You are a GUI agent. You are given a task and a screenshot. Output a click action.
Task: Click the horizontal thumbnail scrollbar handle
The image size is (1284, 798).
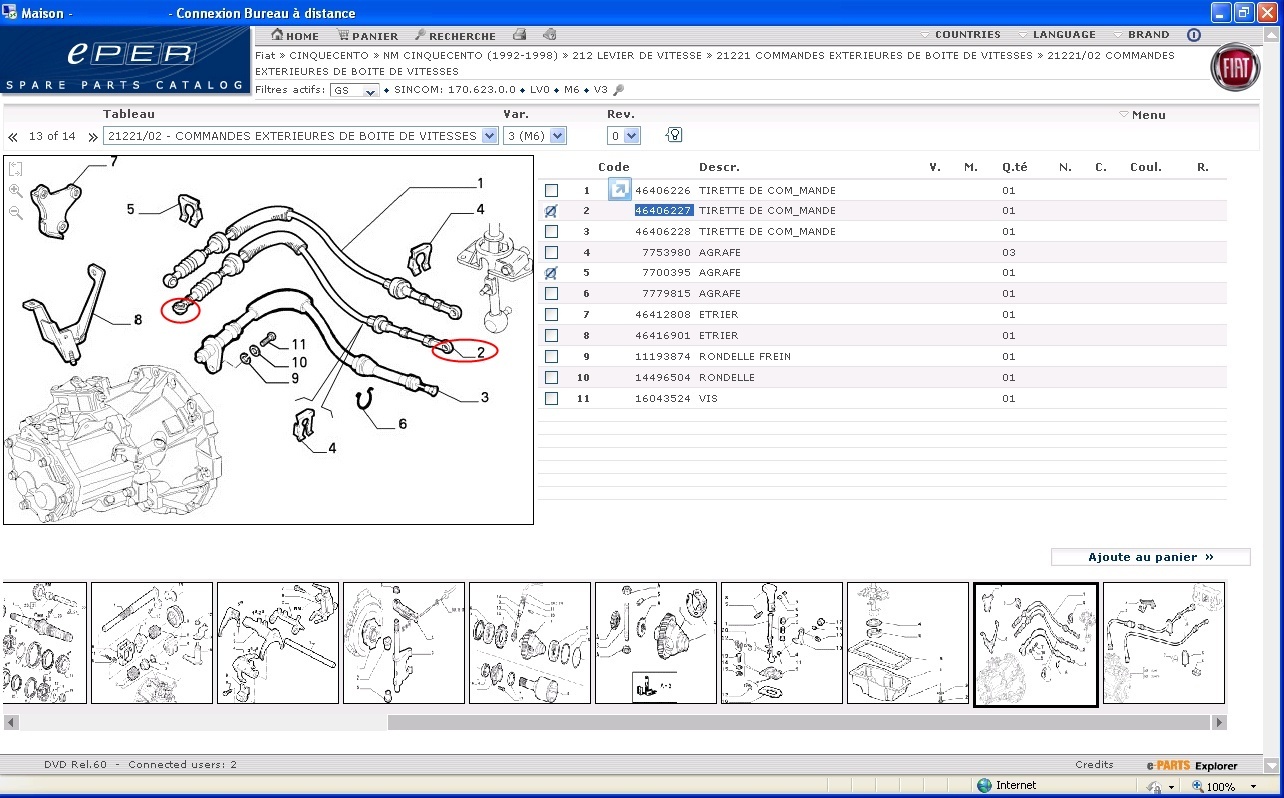tap(799, 722)
